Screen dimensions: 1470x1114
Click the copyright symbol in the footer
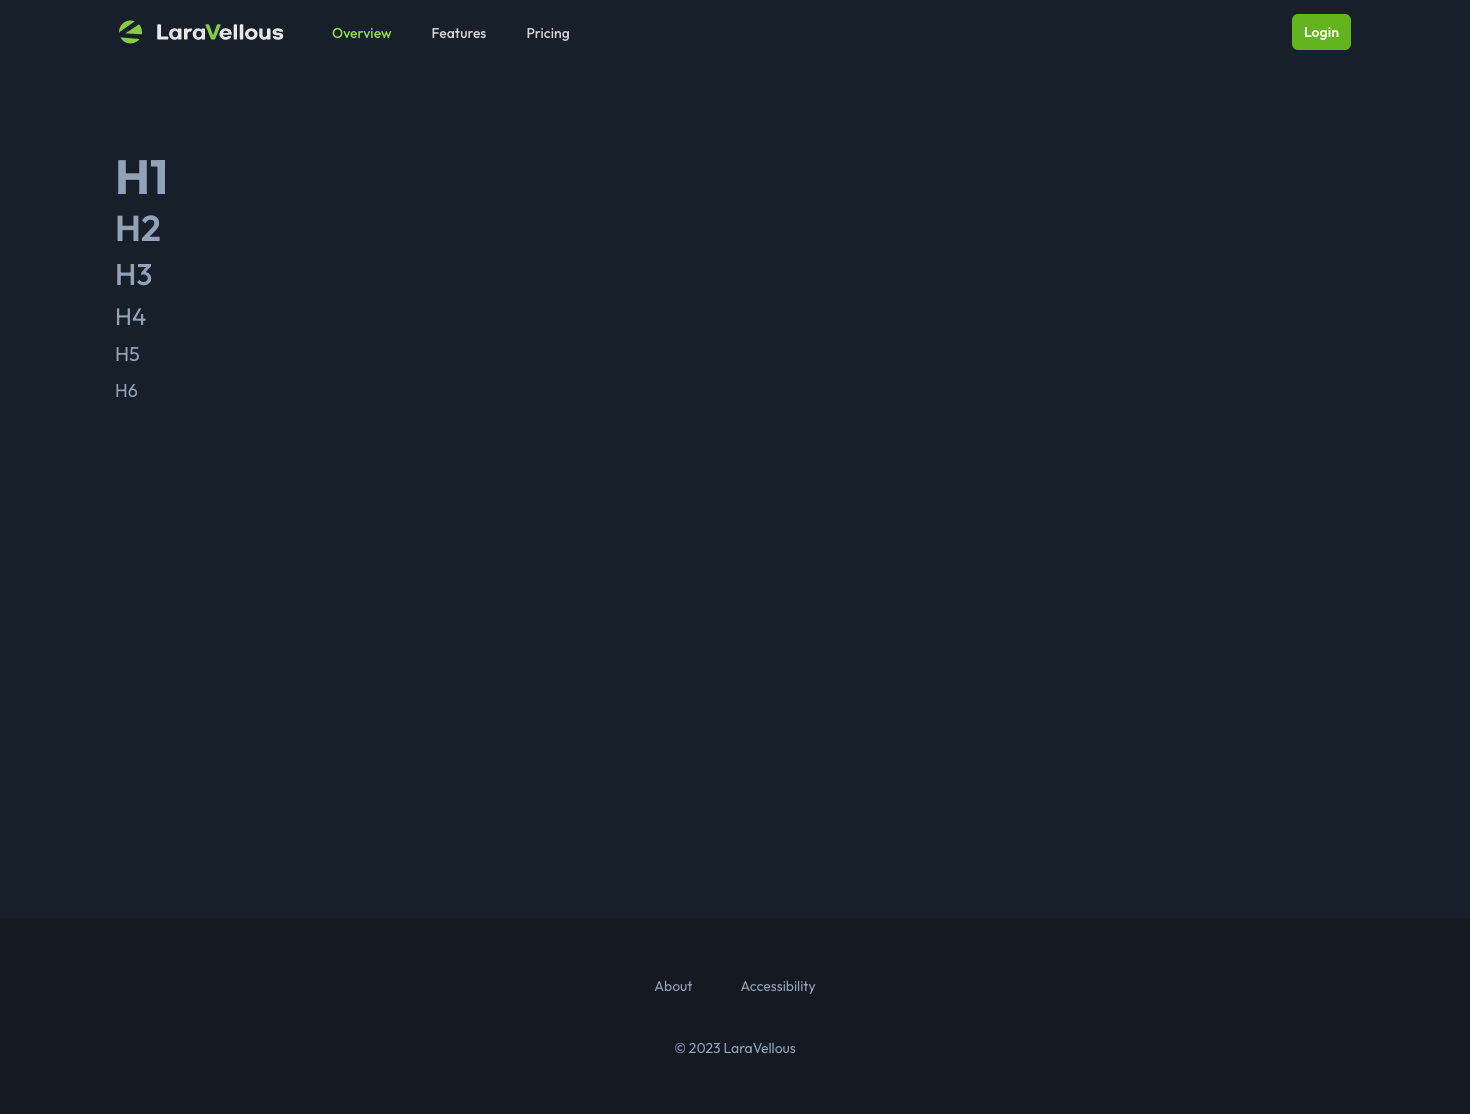pyautogui.click(x=680, y=1048)
